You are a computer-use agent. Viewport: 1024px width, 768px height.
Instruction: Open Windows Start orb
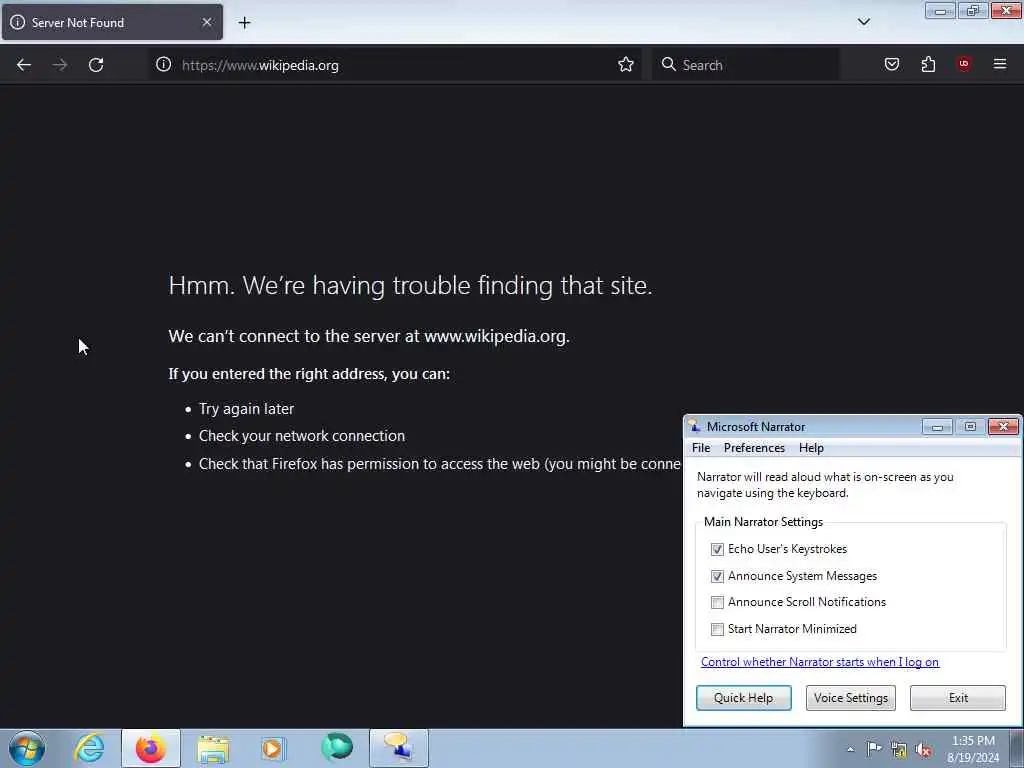(27, 748)
